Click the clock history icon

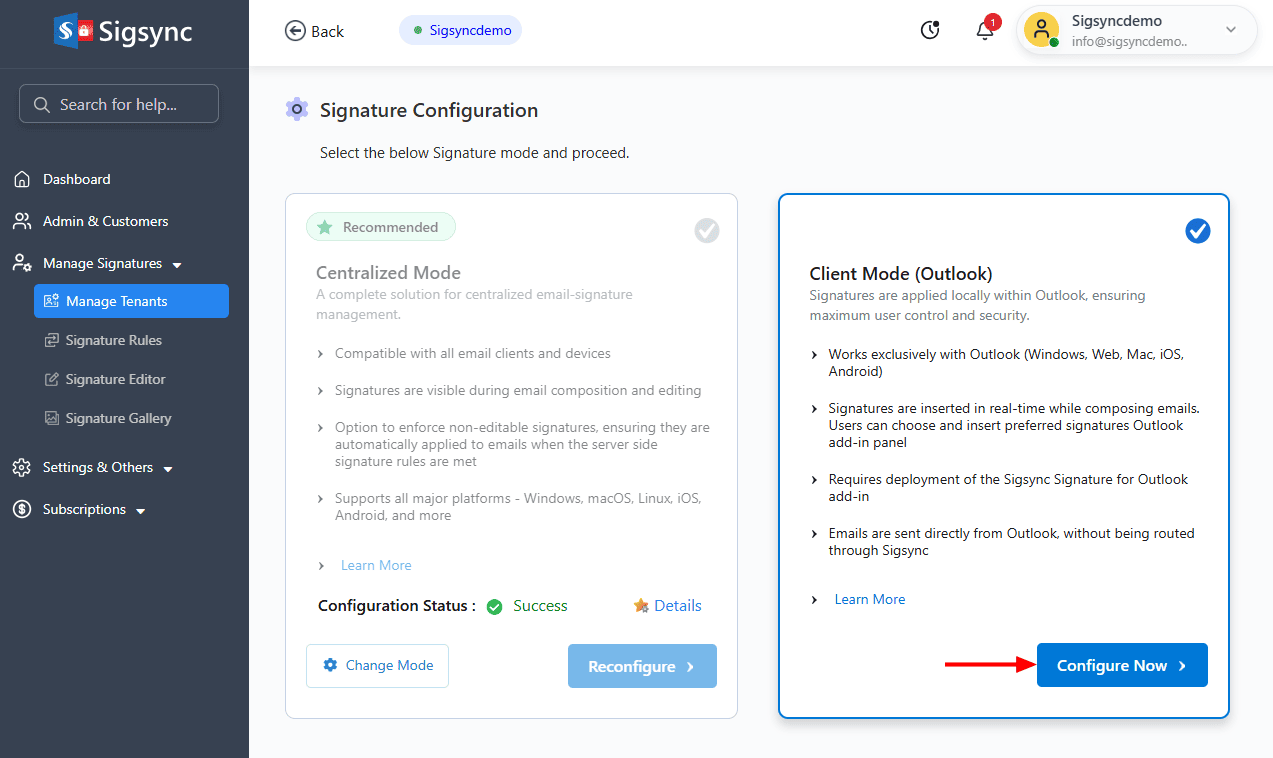(x=930, y=30)
